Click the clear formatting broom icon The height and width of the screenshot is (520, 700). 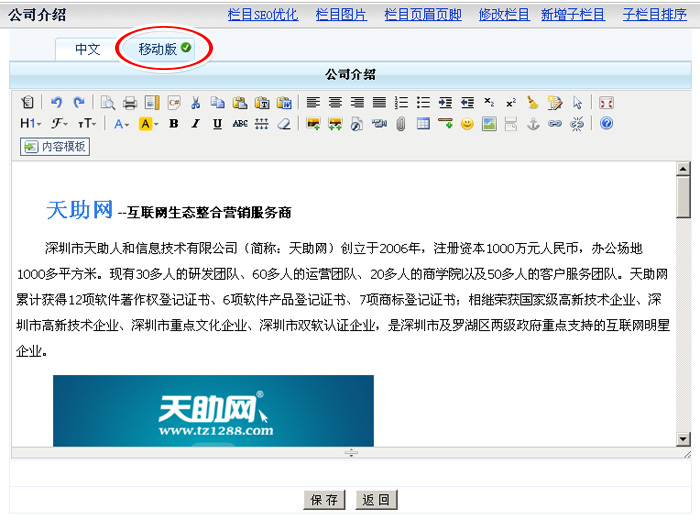pyautogui.click(x=533, y=103)
